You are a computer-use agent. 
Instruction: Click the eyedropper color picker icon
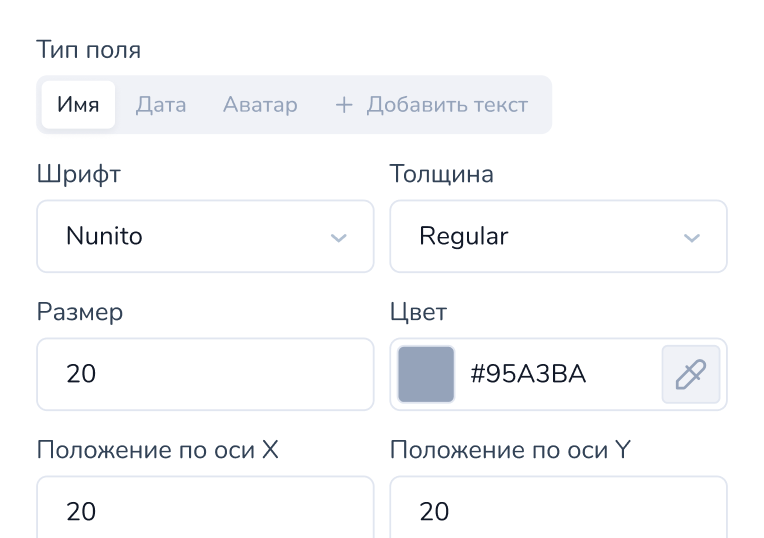(x=690, y=374)
